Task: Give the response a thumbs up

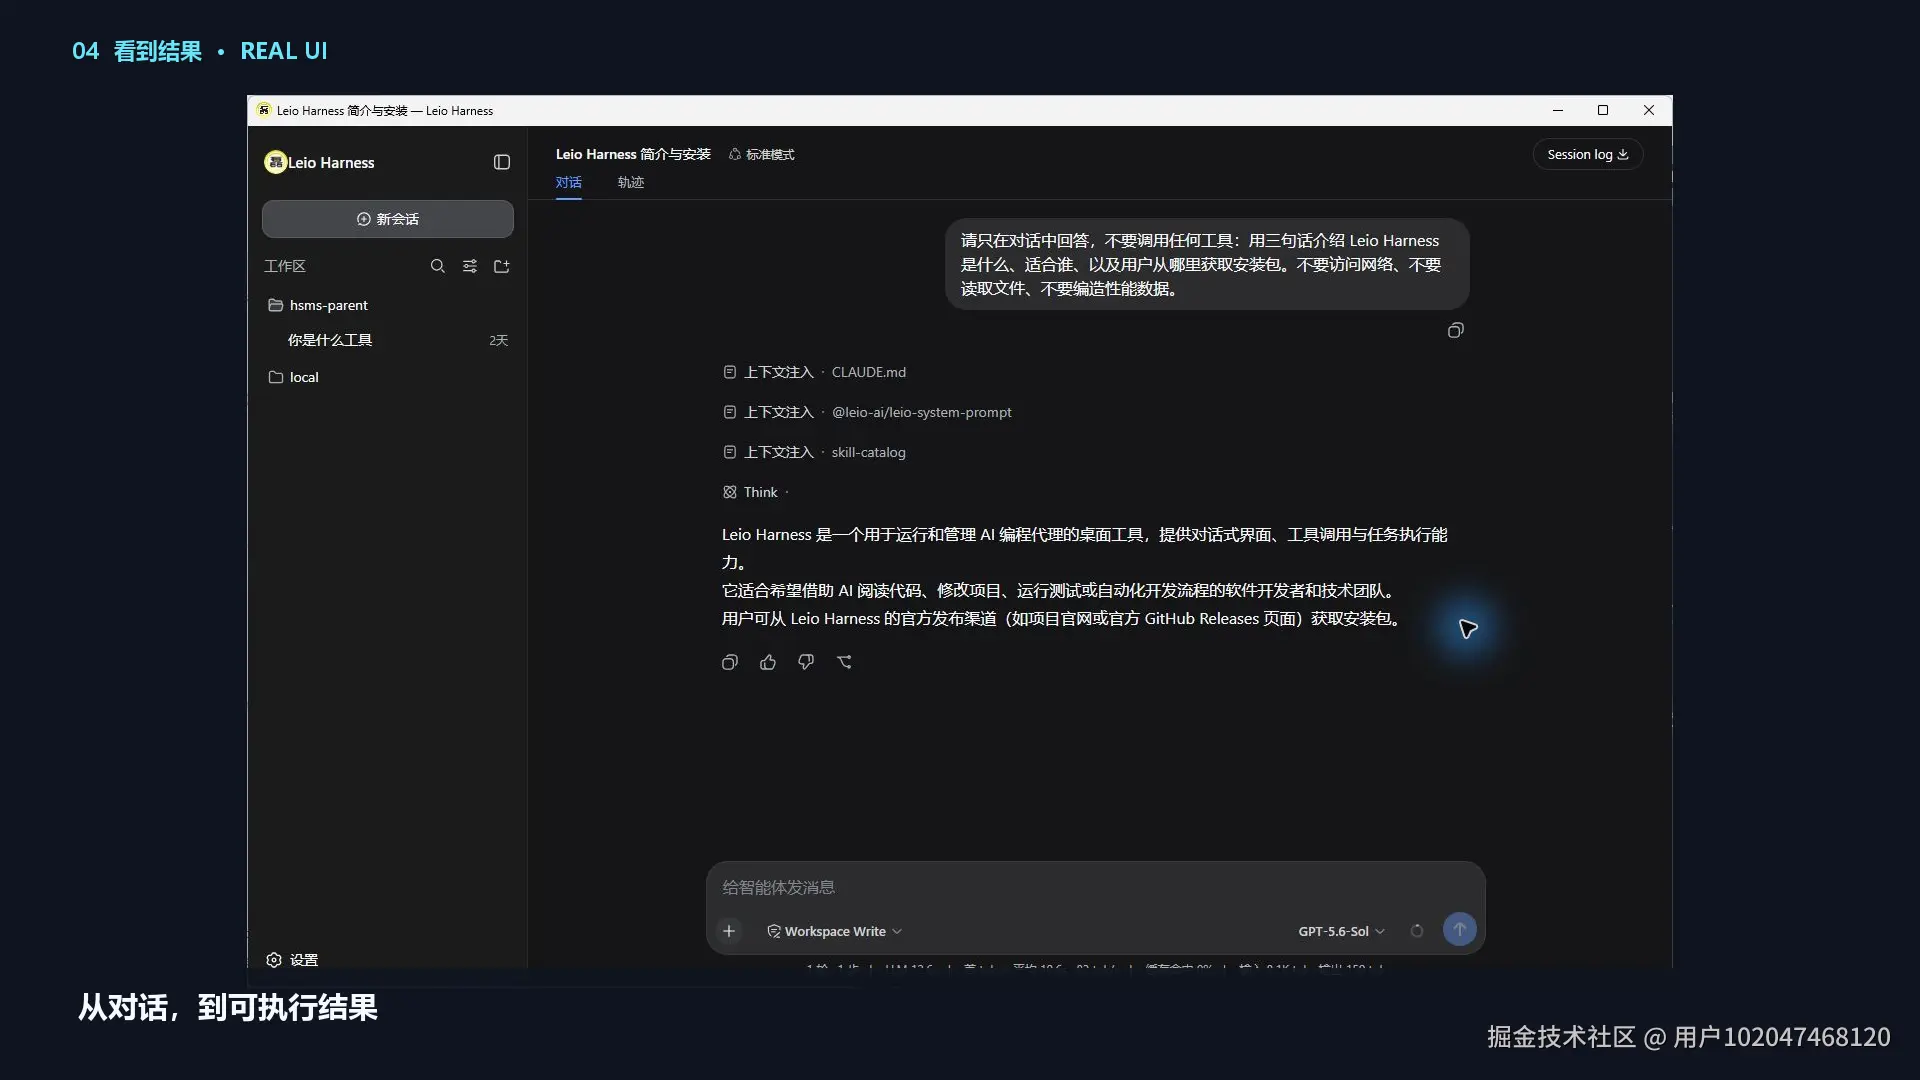Action: pos(768,662)
